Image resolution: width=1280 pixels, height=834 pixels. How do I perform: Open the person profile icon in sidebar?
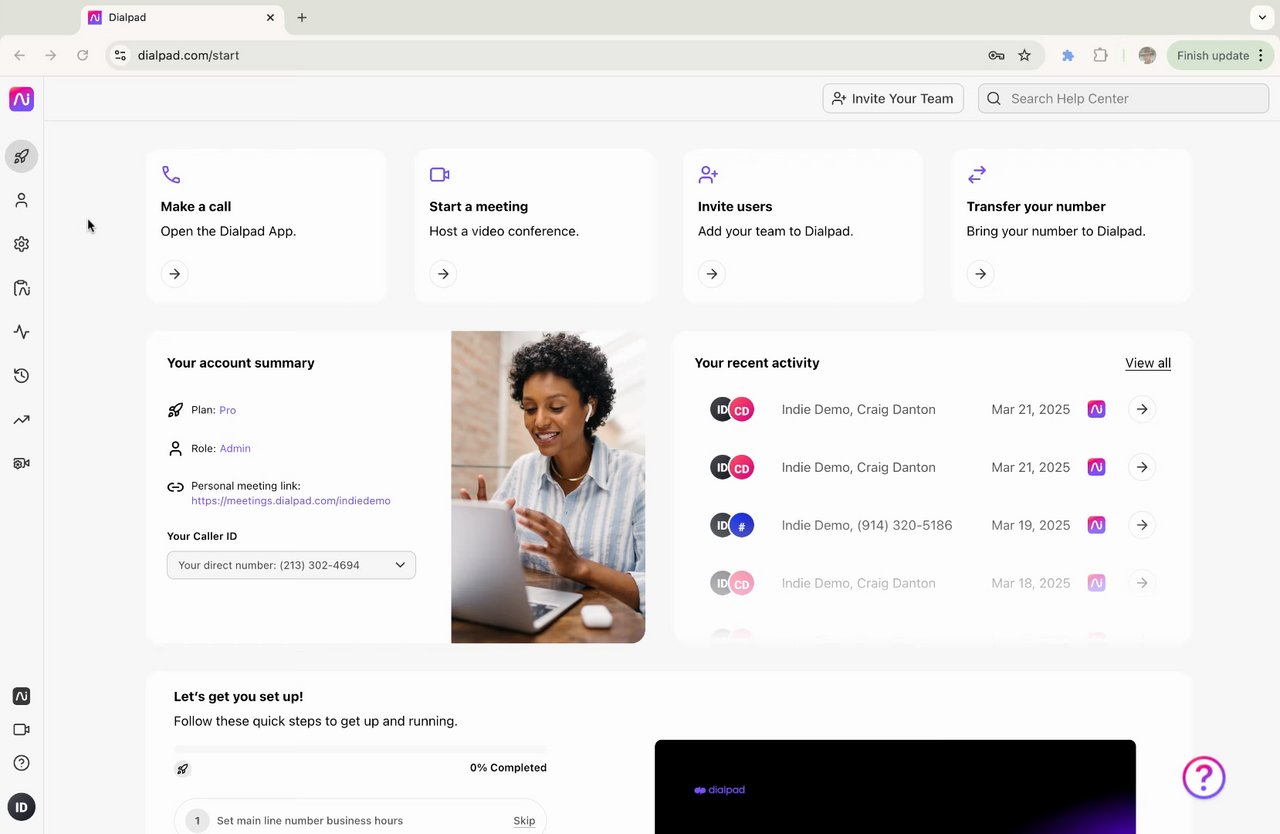21,200
